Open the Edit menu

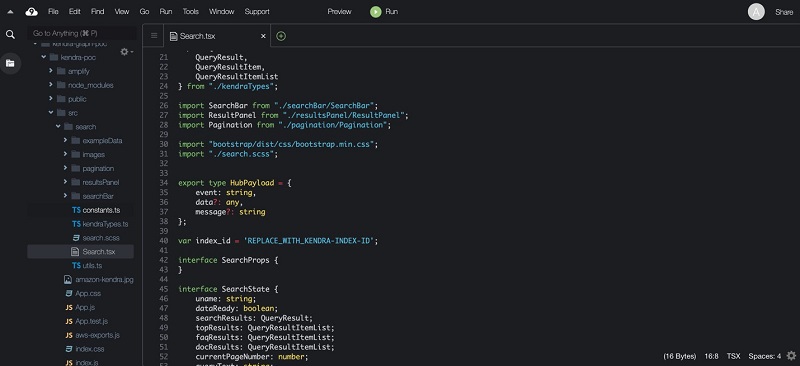(x=75, y=12)
